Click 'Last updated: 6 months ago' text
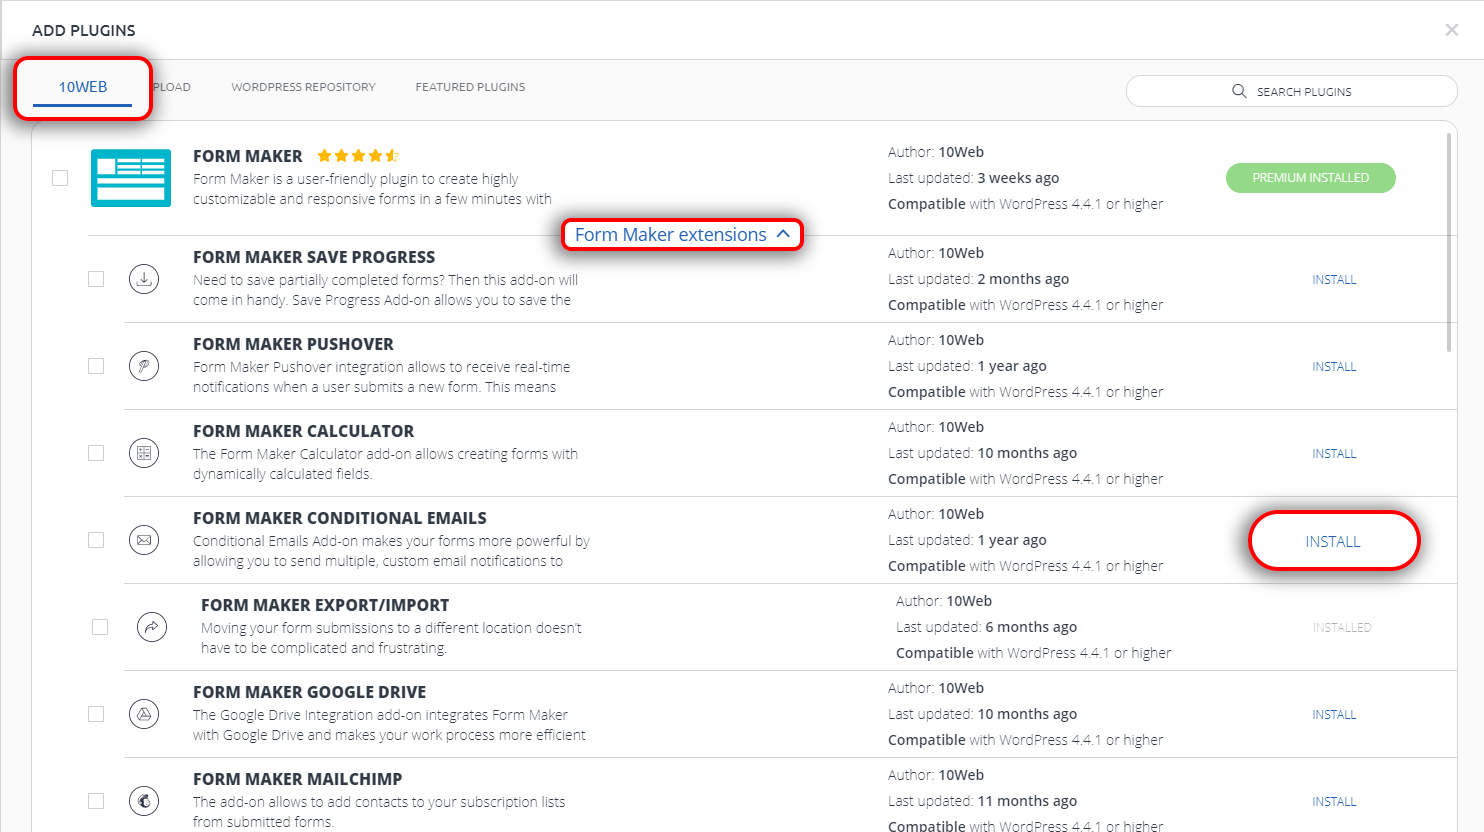Image resolution: width=1484 pixels, height=832 pixels. click(x=986, y=627)
